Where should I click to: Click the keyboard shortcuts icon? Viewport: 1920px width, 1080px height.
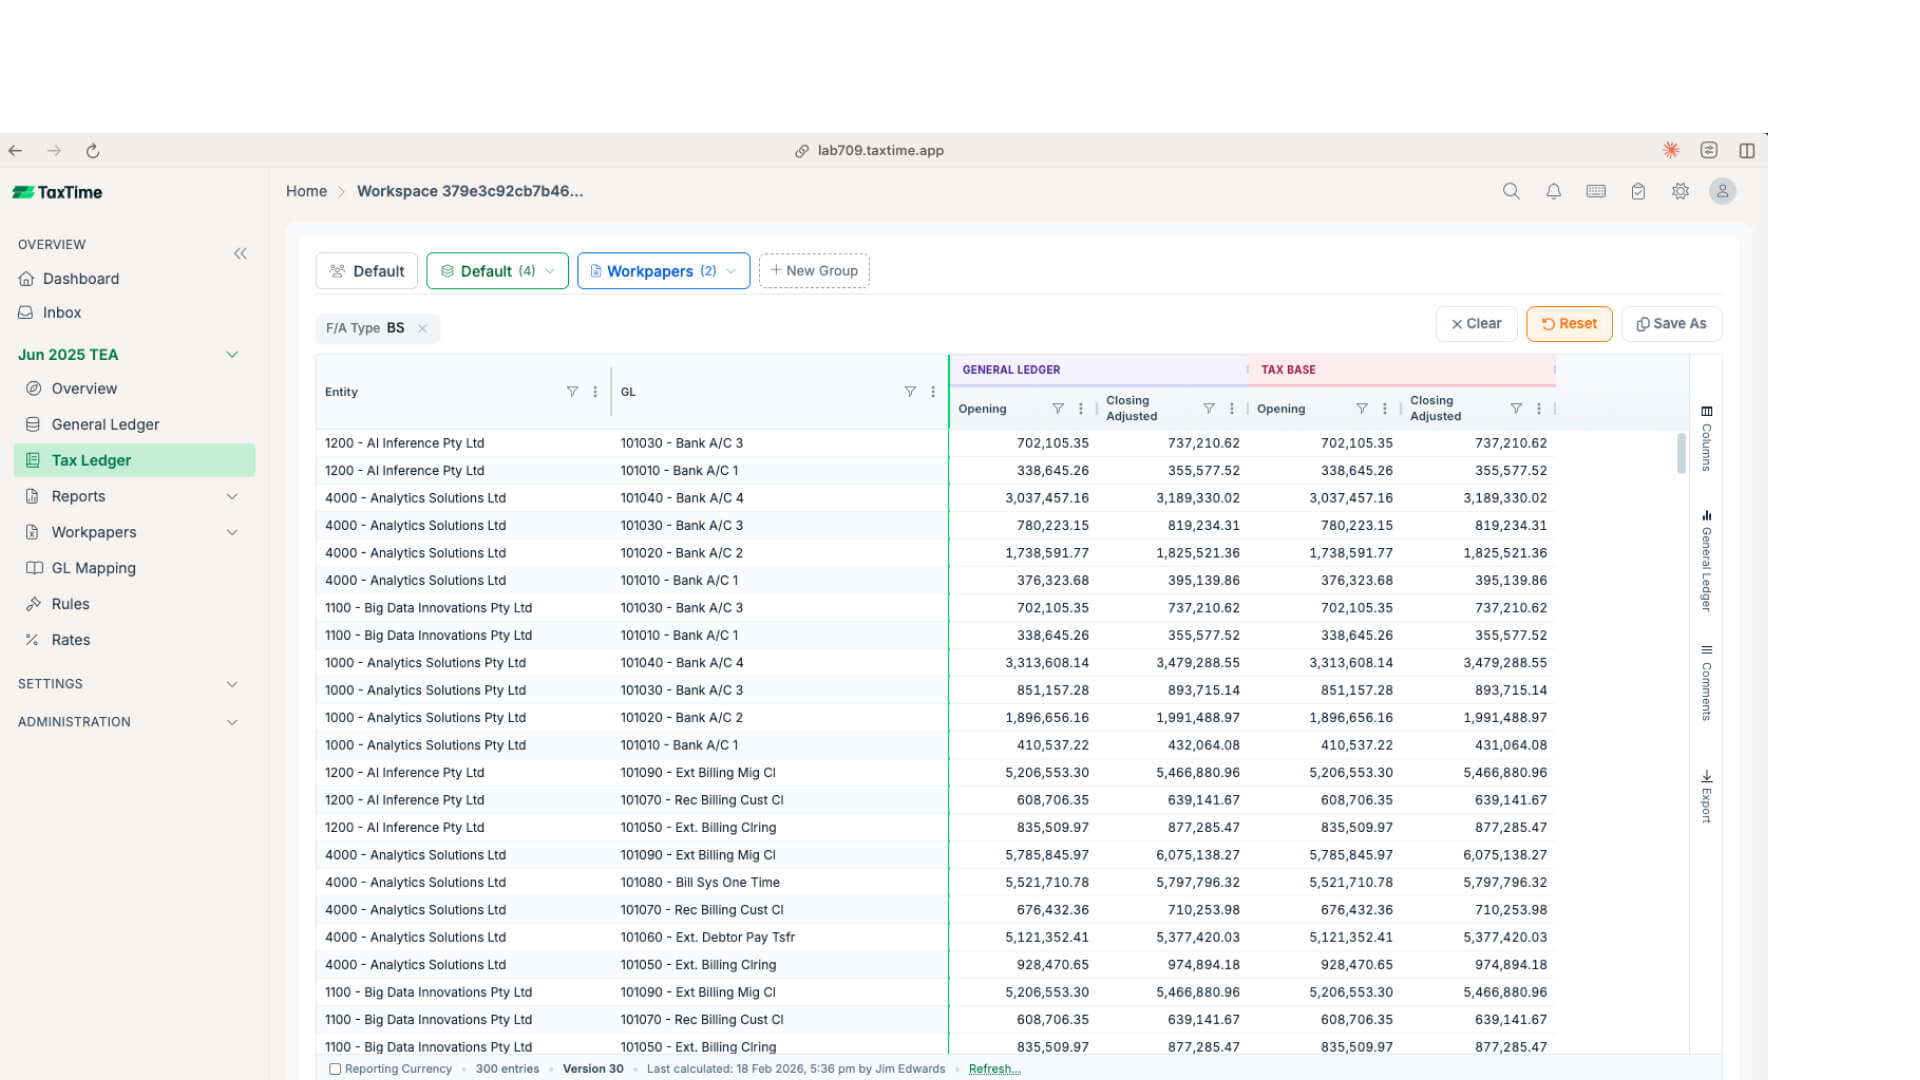pyautogui.click(x=1596, y=191)
